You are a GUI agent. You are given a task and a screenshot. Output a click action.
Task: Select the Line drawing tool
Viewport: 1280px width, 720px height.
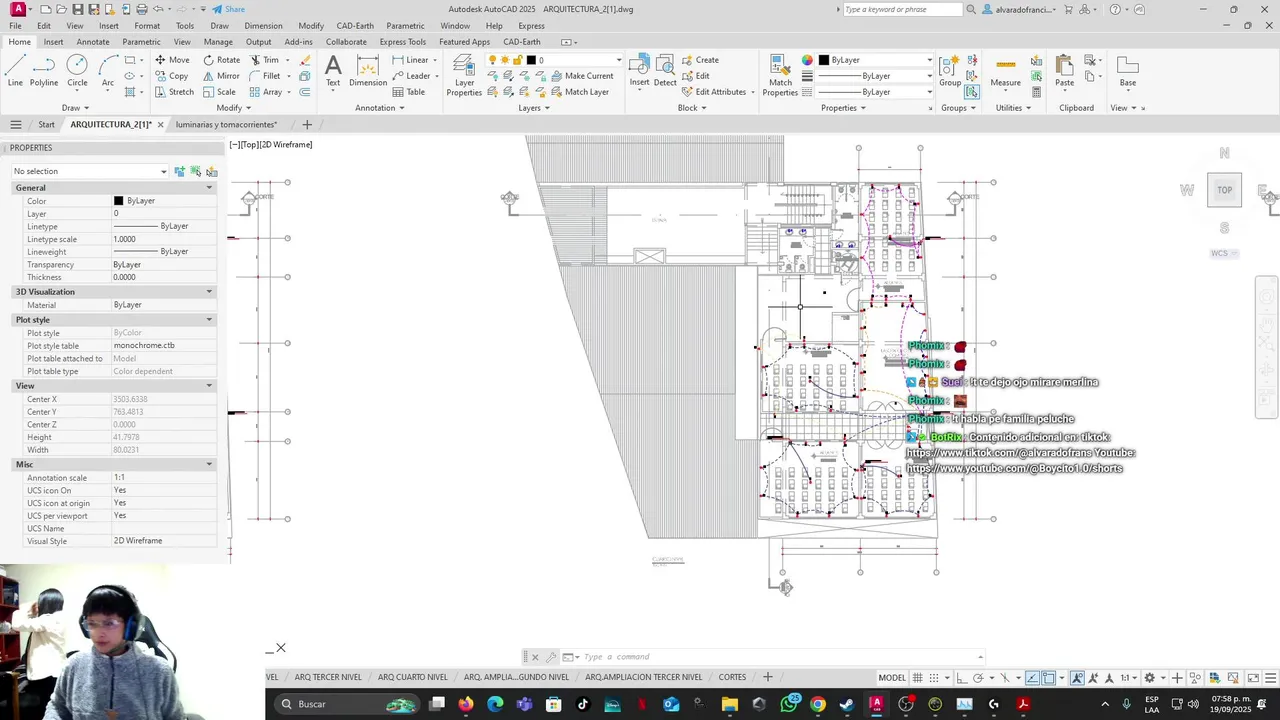coord(15,70)
